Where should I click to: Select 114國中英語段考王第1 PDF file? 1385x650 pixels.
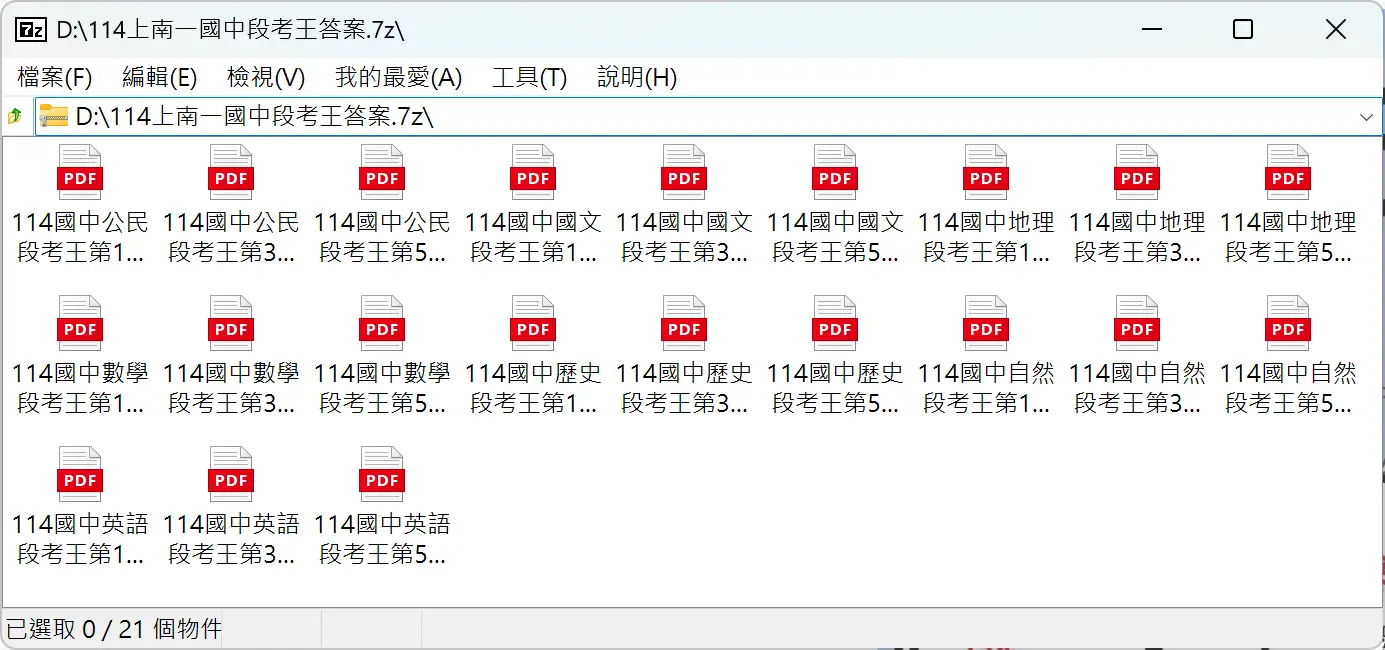click(80, 476)
